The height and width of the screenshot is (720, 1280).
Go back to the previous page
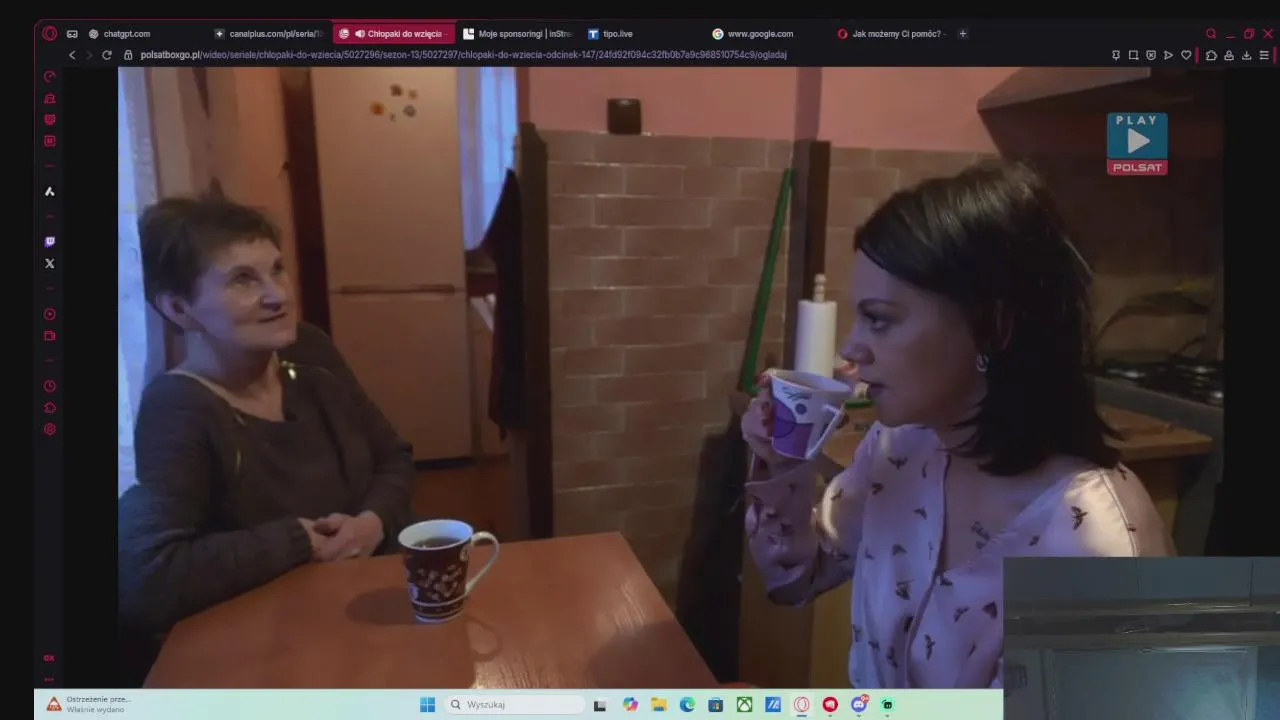72,55
